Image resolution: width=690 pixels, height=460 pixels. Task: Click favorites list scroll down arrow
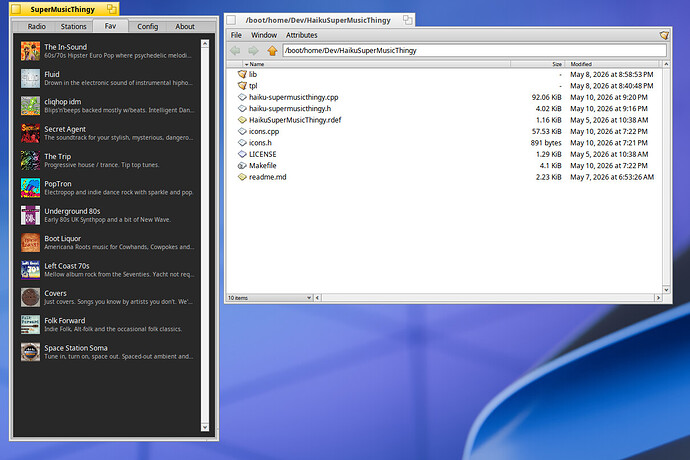point(205,427)
